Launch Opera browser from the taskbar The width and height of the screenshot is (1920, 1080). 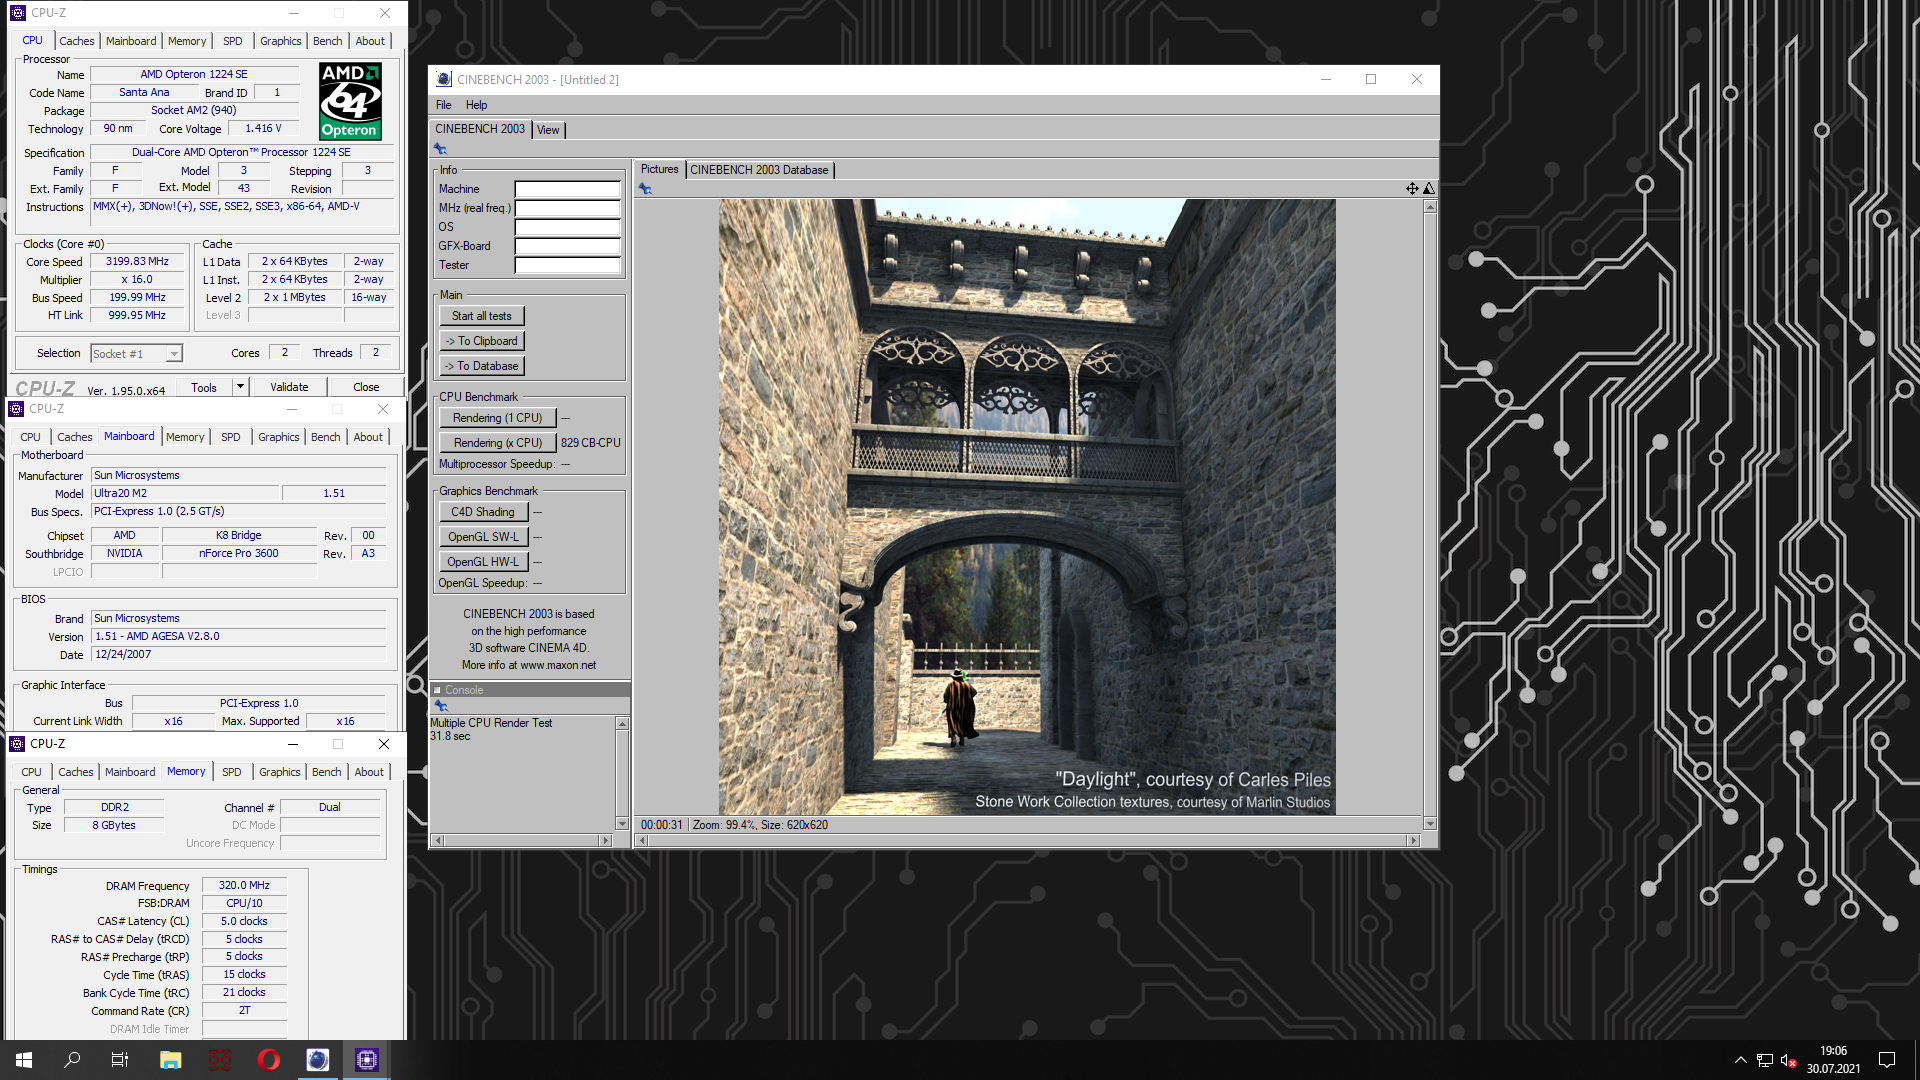269,1060
